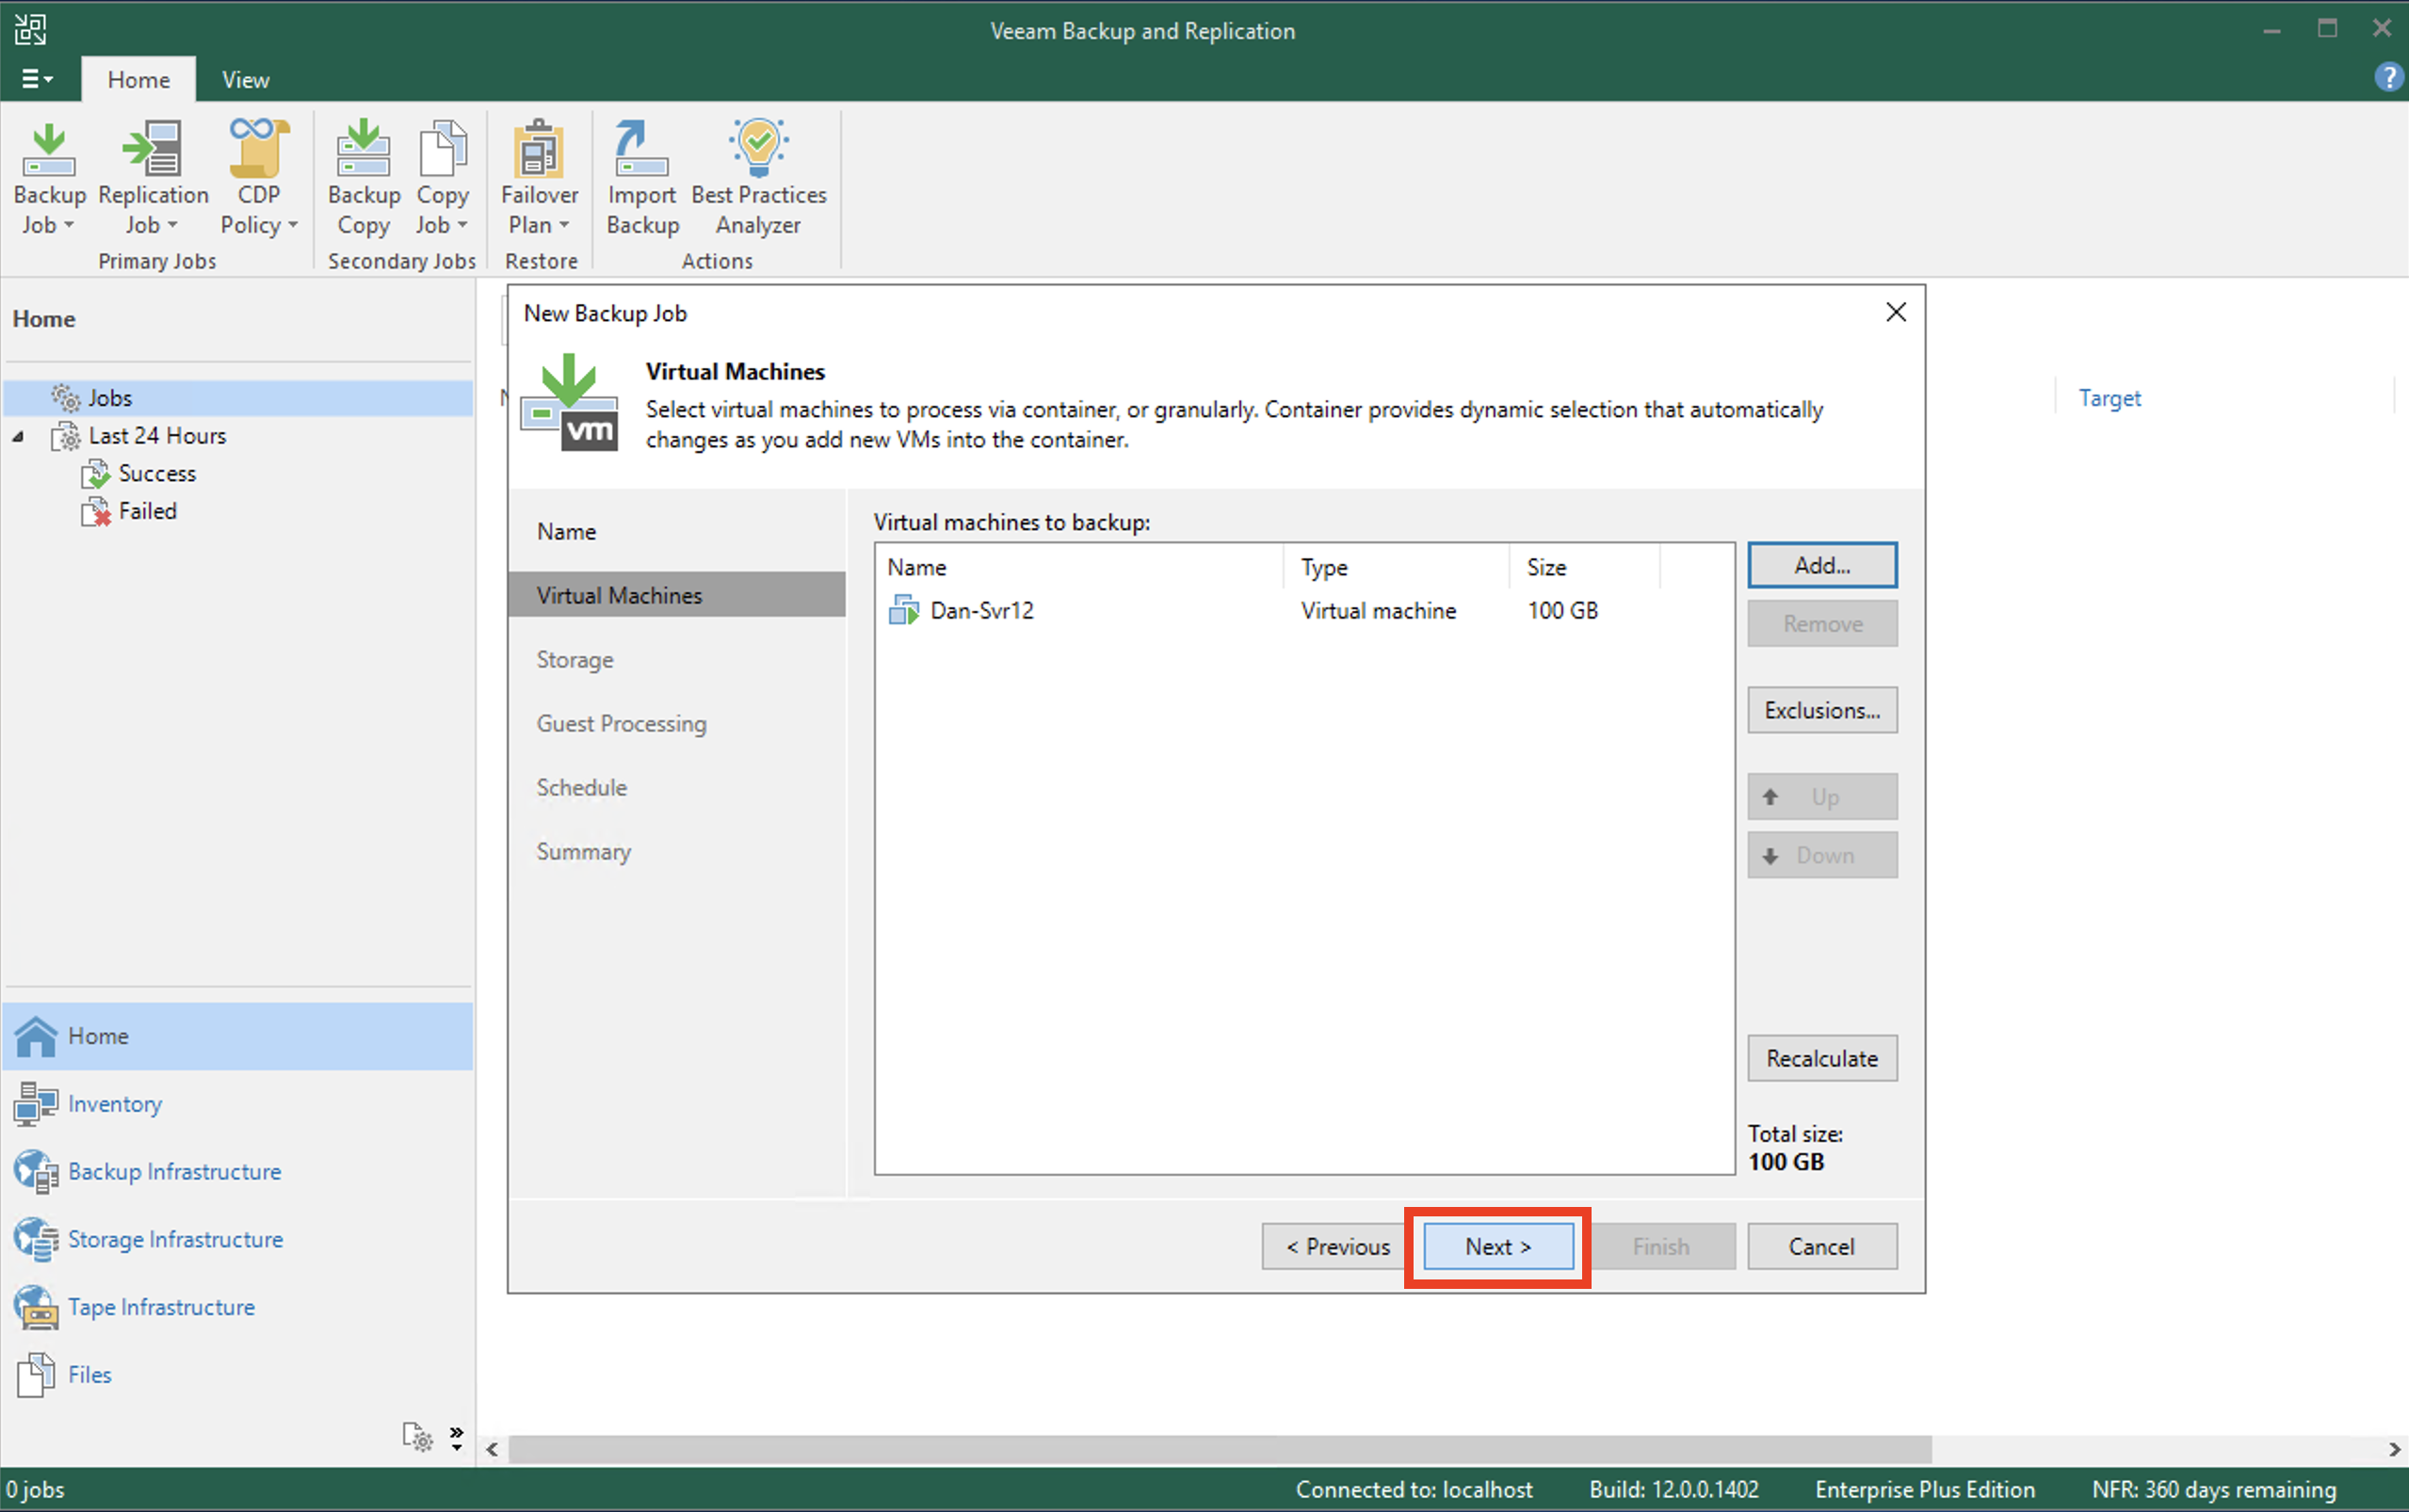Click the Up button with the arrow
The height and width of the screenshot is (1512, 2409).
tap(1822, 797)
